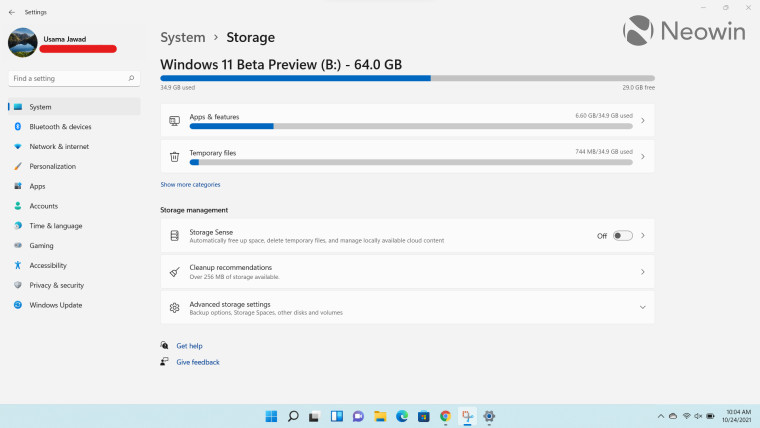Open File Explorer from taskbar
Screen dimensions: 760x428
click(x=380, y=416)
